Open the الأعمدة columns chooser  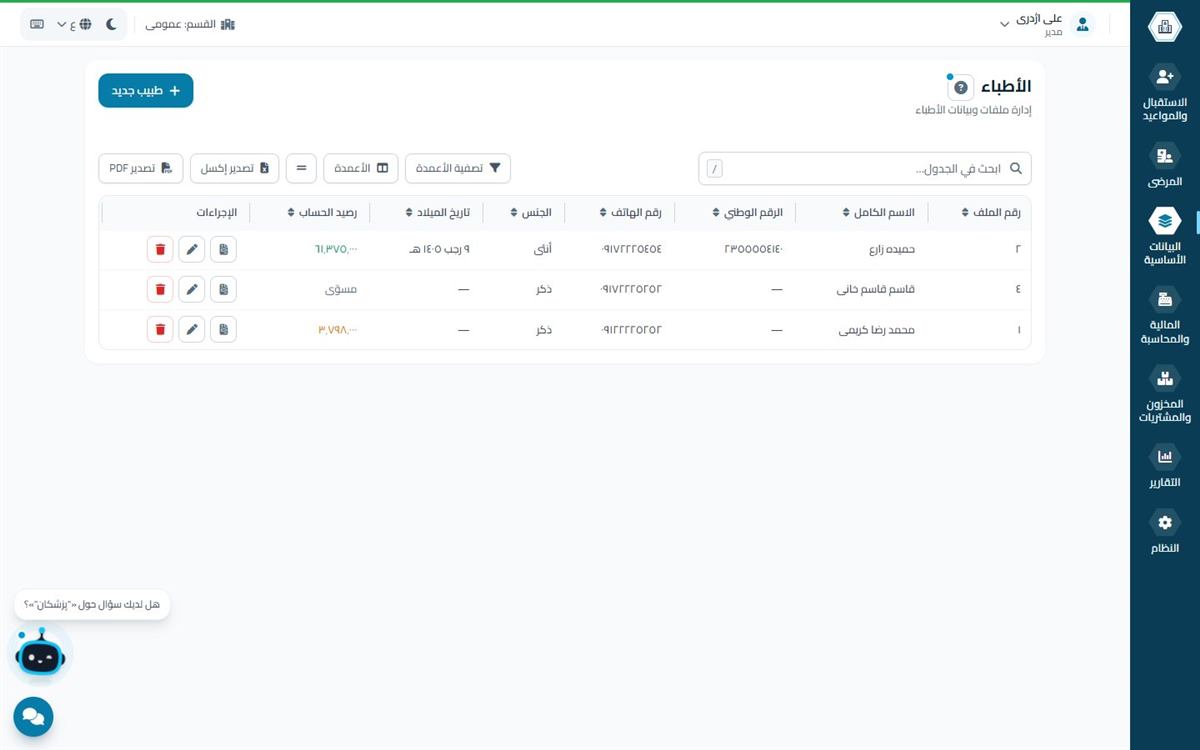point(361,168)
